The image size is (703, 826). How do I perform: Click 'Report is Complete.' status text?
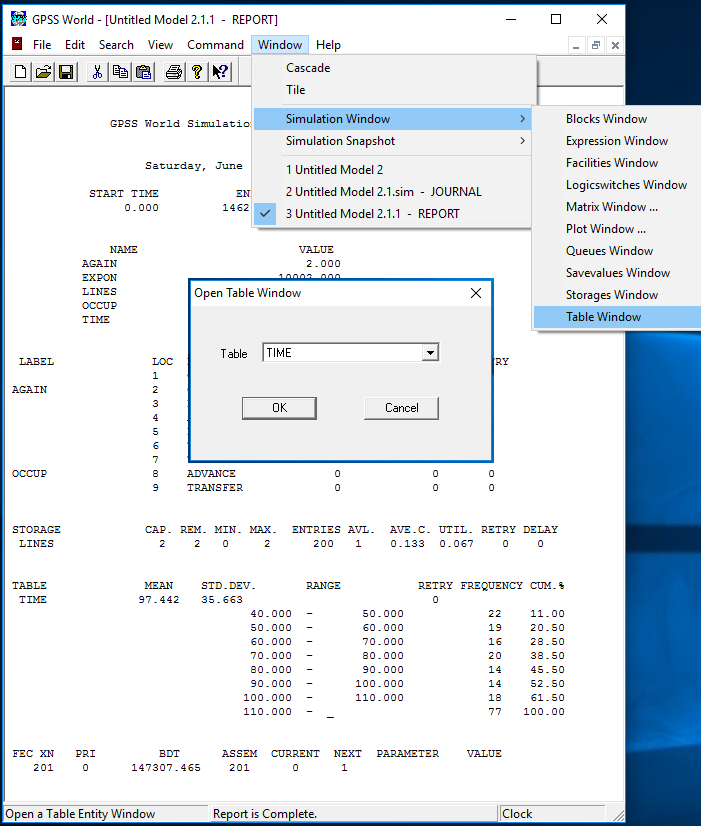tap(265, 814)
